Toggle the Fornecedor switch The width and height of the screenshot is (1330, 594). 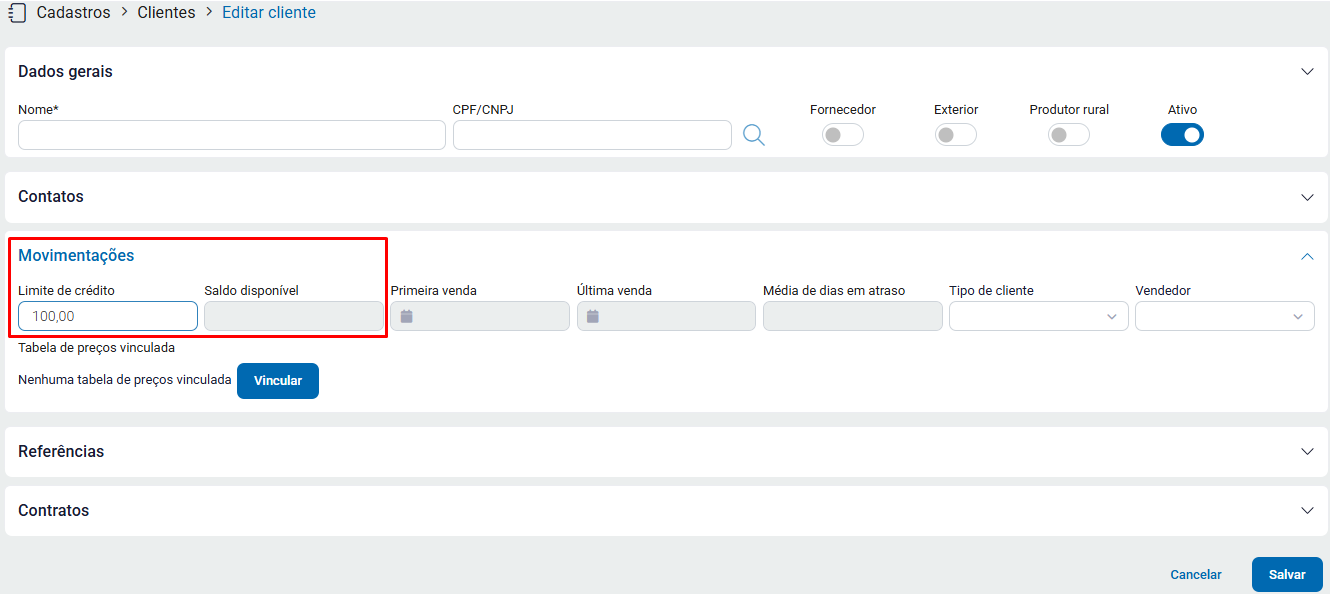click(x=842, y=135)
